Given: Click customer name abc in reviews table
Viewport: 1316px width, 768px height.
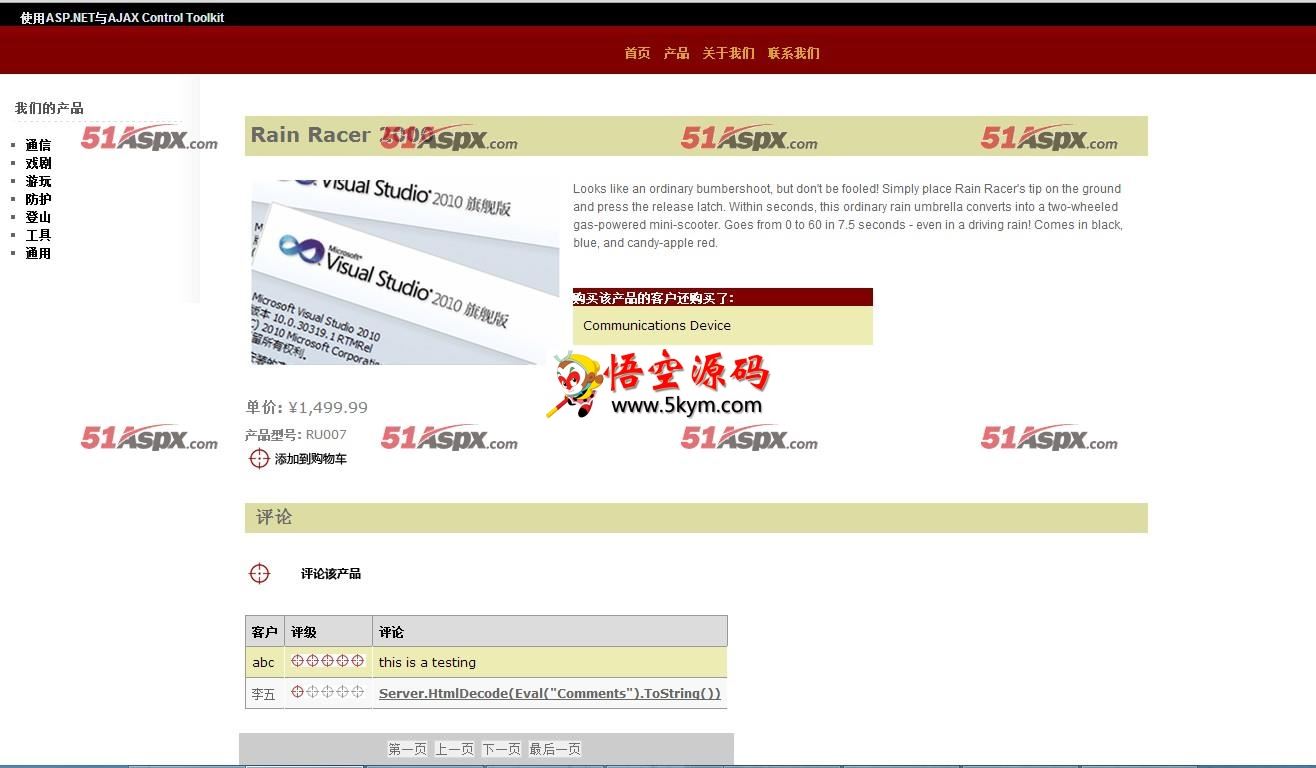Looking at the screenshot, I should coord(263,662).
